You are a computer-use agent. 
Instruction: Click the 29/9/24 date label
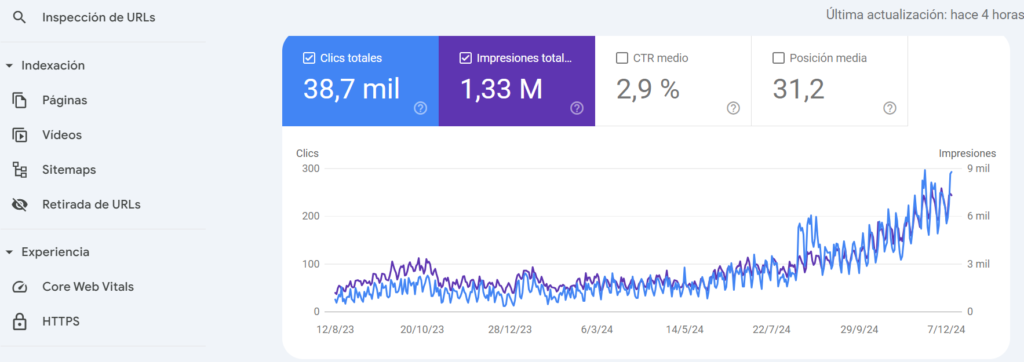tap(859, 330)
